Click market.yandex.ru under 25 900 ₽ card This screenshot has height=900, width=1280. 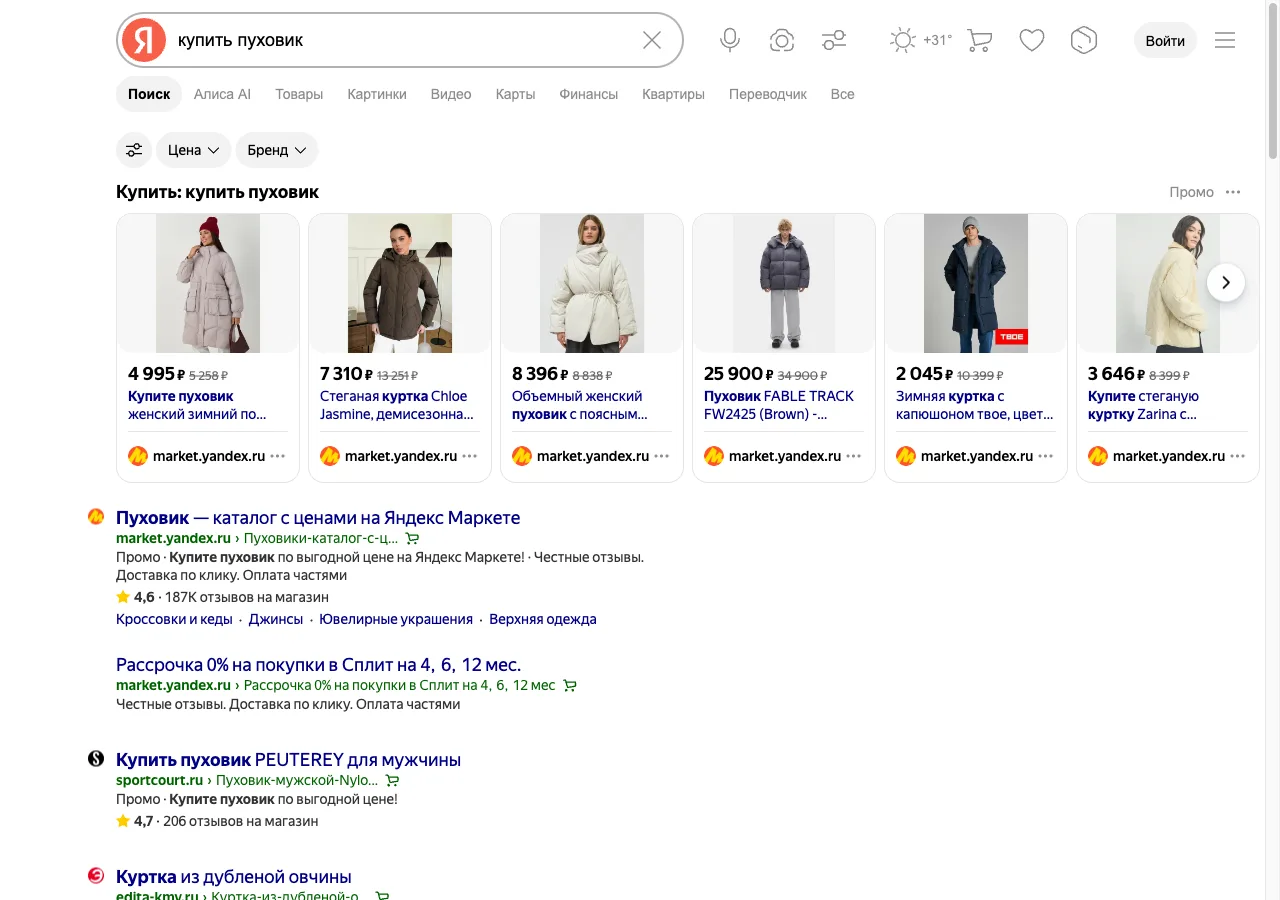click(x=785, y=456)
